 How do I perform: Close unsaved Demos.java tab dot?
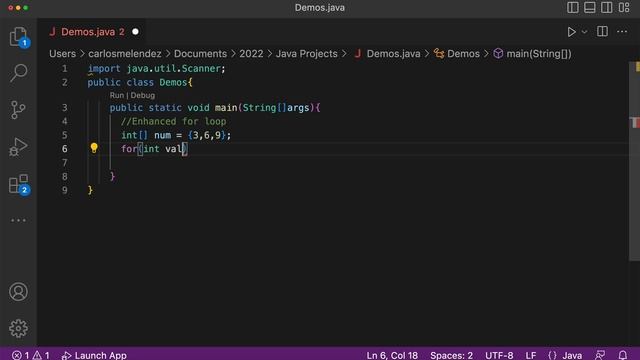point(135,31)
